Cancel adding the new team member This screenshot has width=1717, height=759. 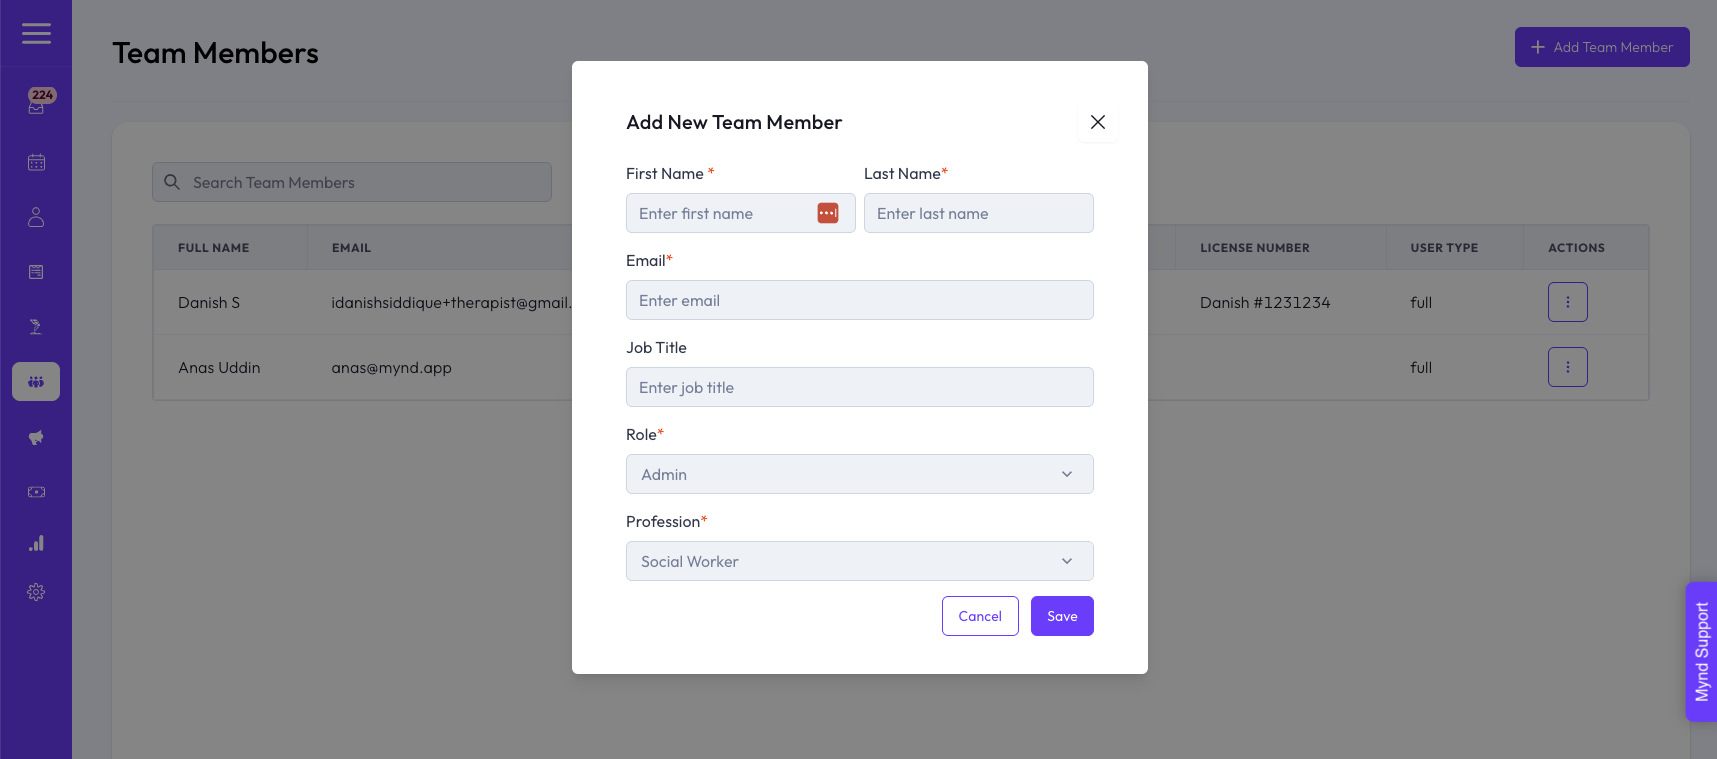[980, 616]
